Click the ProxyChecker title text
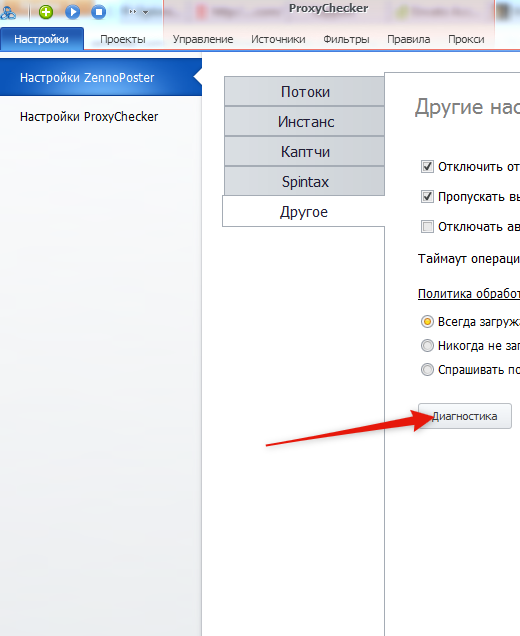Image resolution: width=520 pixels, height=636 pixels. tap(329, 8)
